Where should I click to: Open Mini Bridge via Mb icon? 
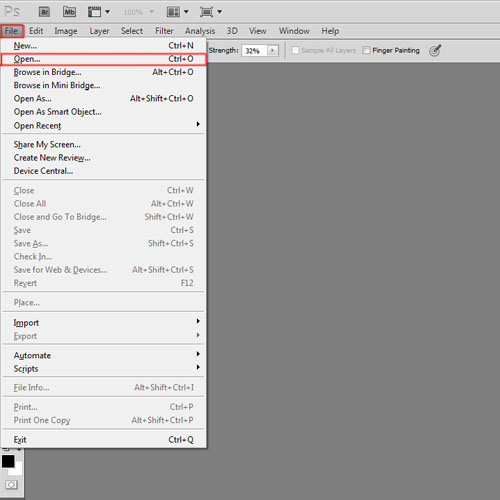(x=69, y=12)
